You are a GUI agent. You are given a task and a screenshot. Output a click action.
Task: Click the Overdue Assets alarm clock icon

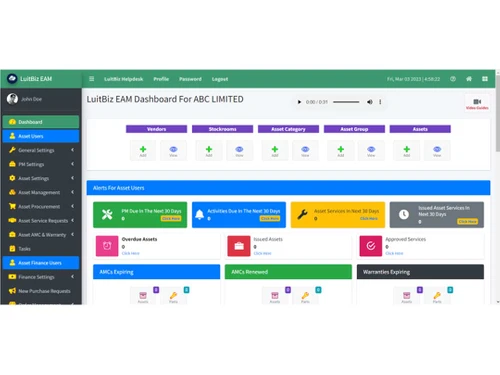[107, 246]
